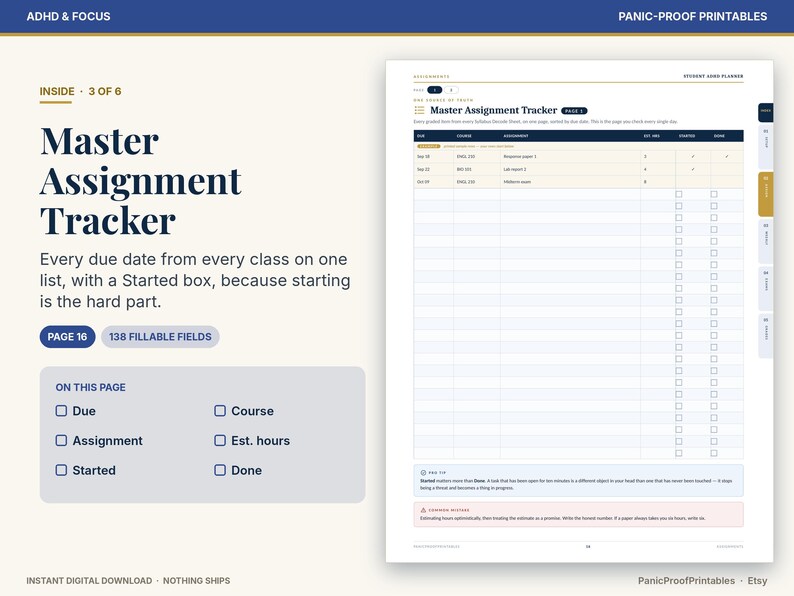Tick the Assignment checkbox
This screenshot has height=596, width=794.
[x=61, y=441]
